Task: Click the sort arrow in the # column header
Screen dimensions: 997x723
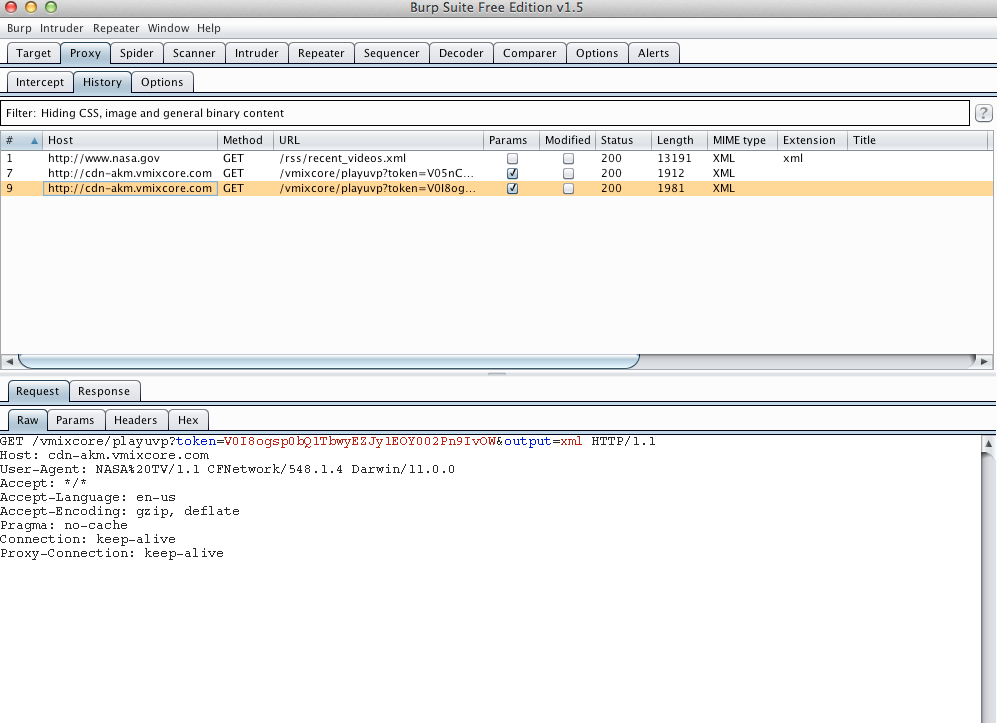Action: 35,141
